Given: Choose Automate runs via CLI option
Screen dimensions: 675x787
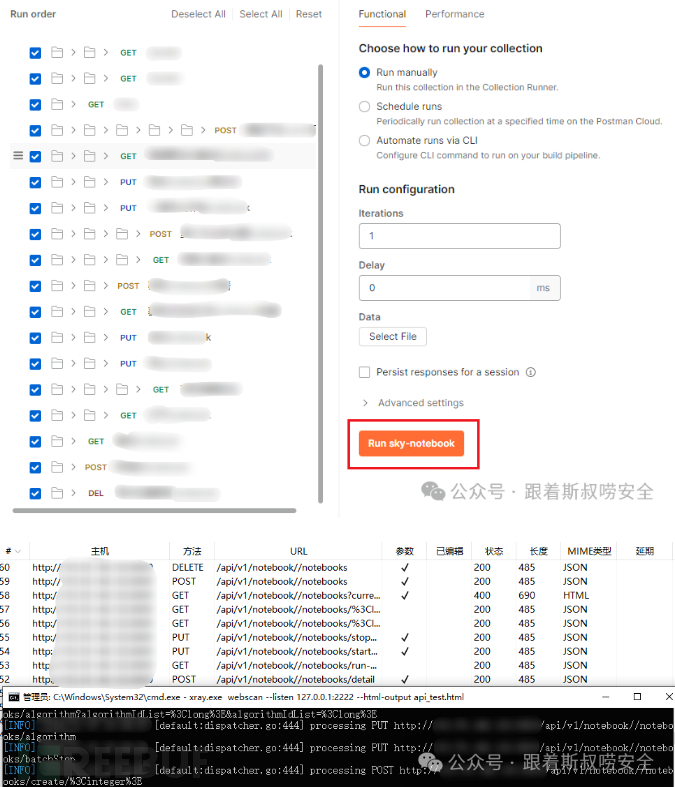Looking at the screenshot, I should [x=365, y=141].
